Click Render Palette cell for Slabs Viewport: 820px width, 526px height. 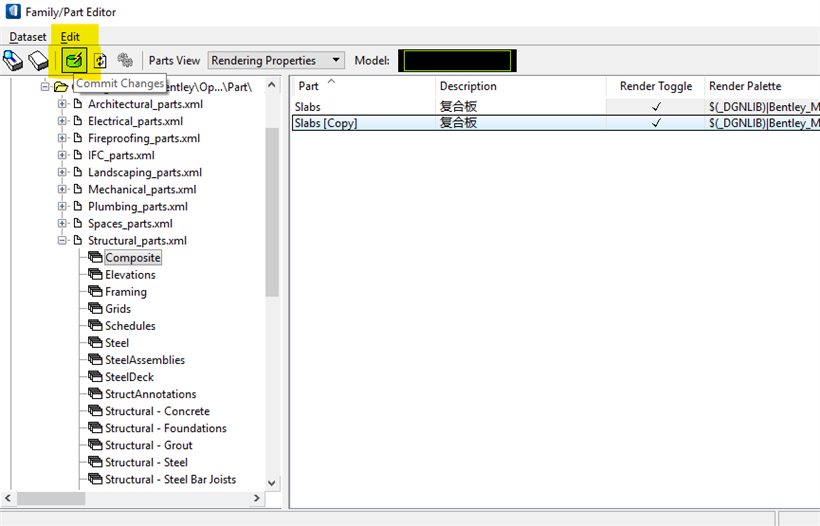point(762,107)
